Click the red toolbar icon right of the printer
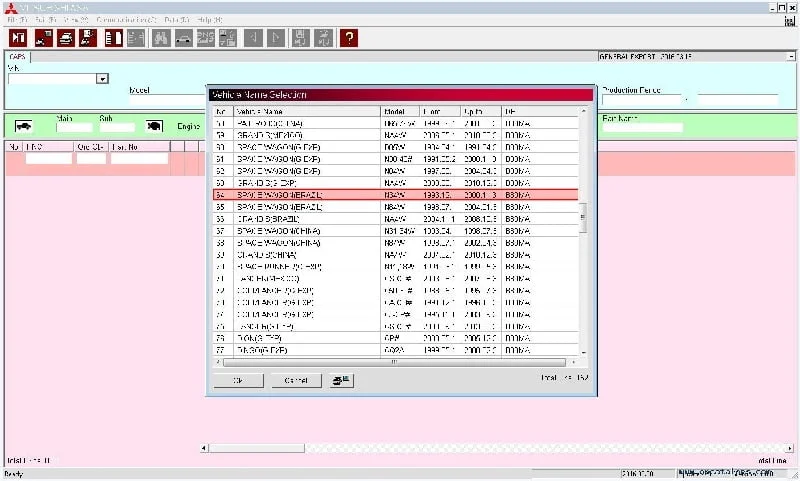 (x=88, y=38)
